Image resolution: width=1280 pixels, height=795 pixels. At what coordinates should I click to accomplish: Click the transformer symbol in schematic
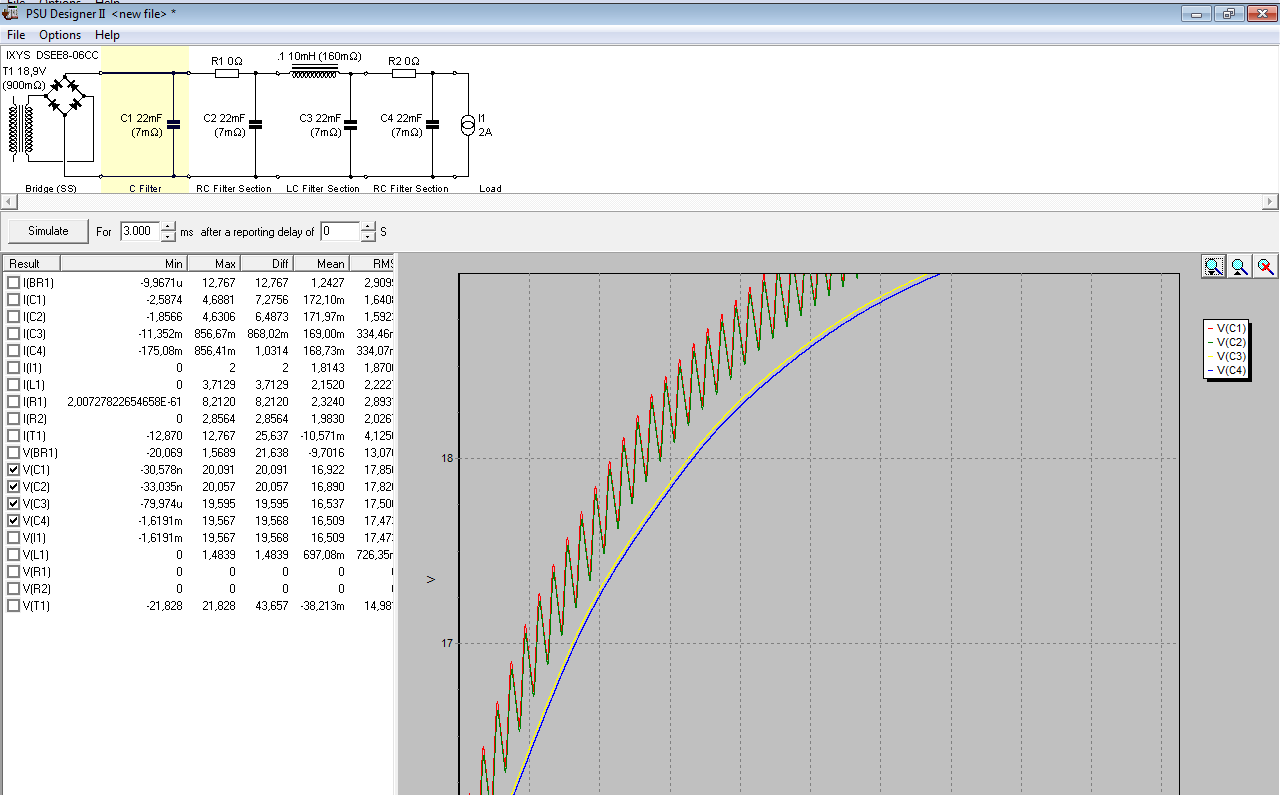21,129
